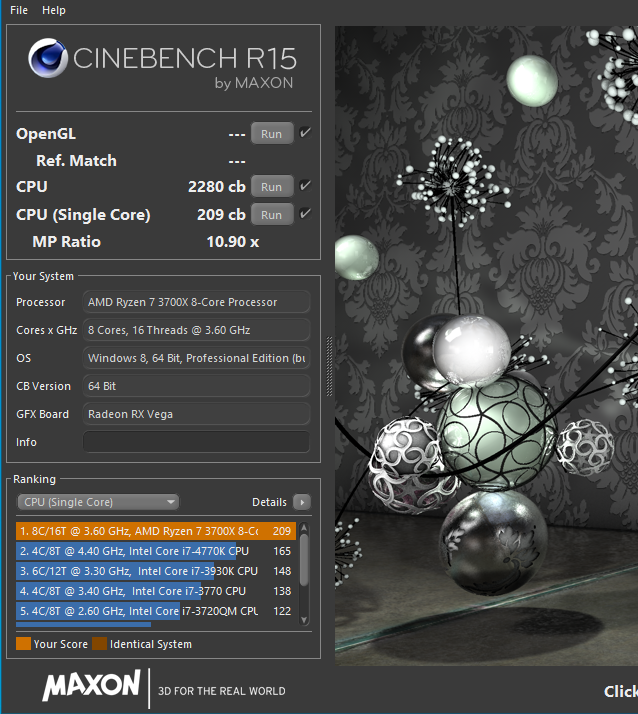
Task: Select ranking entry Intel Core i7-4770K
Action: 156,551
